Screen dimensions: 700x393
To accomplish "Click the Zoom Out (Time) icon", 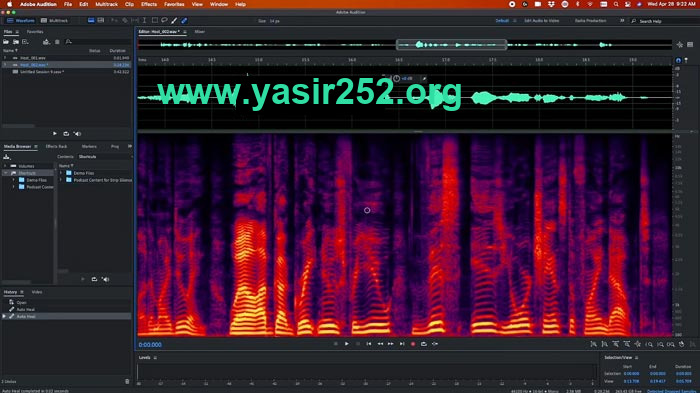I will click(627, 344).
